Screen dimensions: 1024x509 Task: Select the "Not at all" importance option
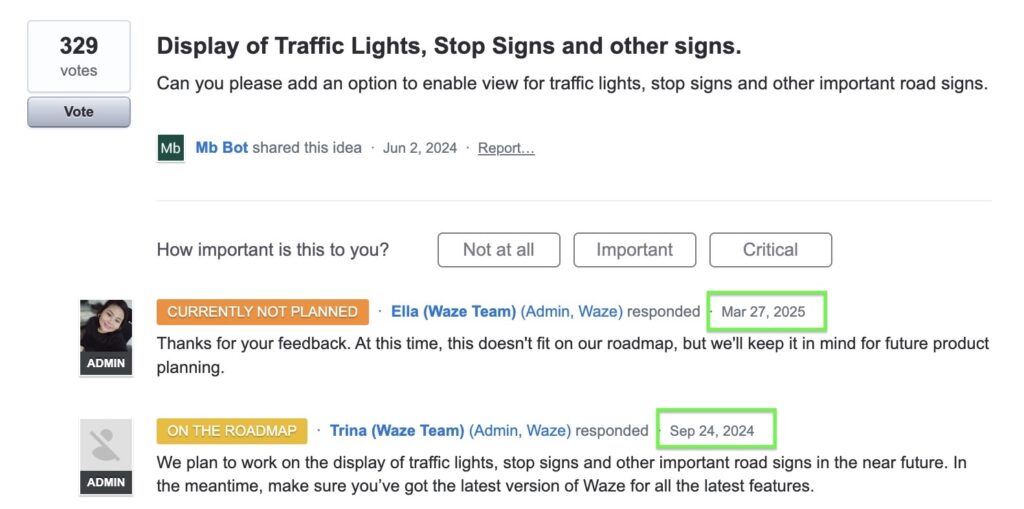click(x=498, y=250)
